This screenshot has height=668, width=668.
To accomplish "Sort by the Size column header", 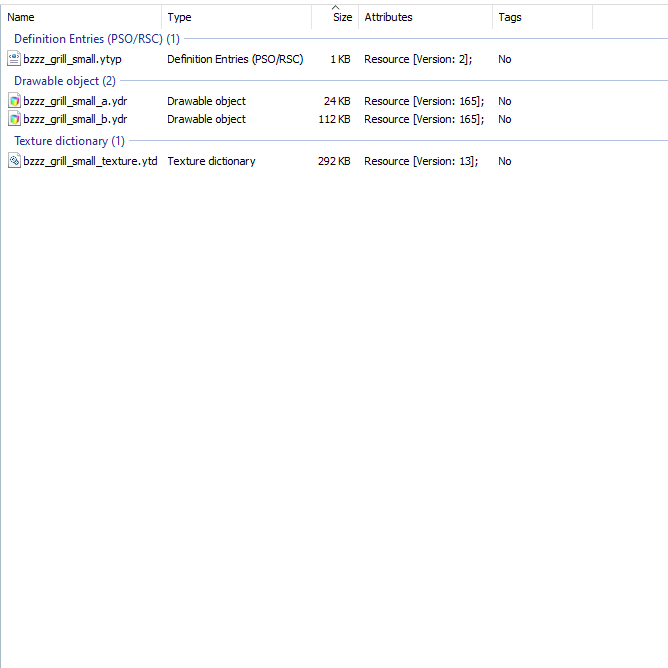I will click(x=335, y=17).
